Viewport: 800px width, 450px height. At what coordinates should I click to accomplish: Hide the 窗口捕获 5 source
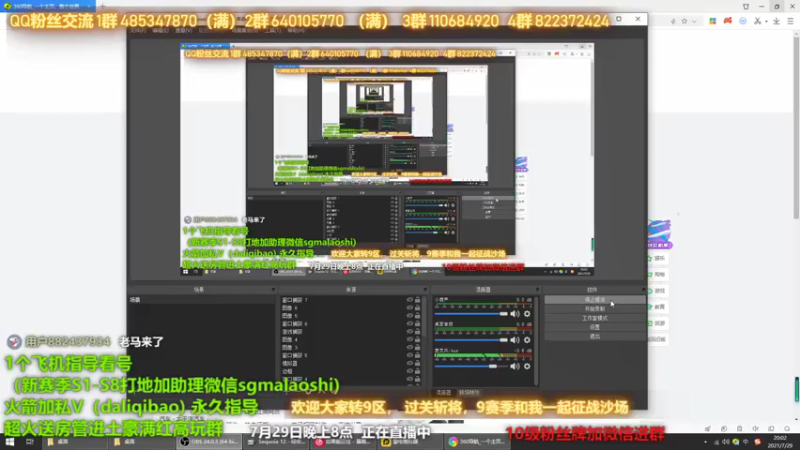coord(410,355)
